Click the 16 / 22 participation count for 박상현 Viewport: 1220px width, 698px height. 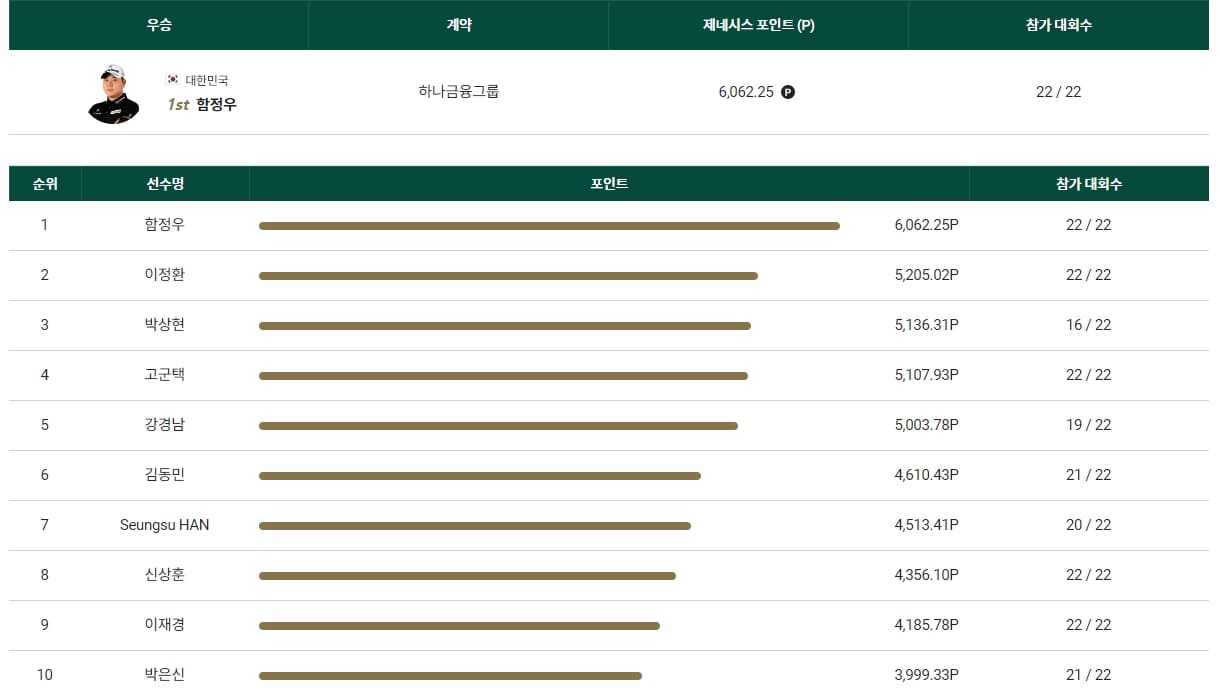(x=1088, y=325)
